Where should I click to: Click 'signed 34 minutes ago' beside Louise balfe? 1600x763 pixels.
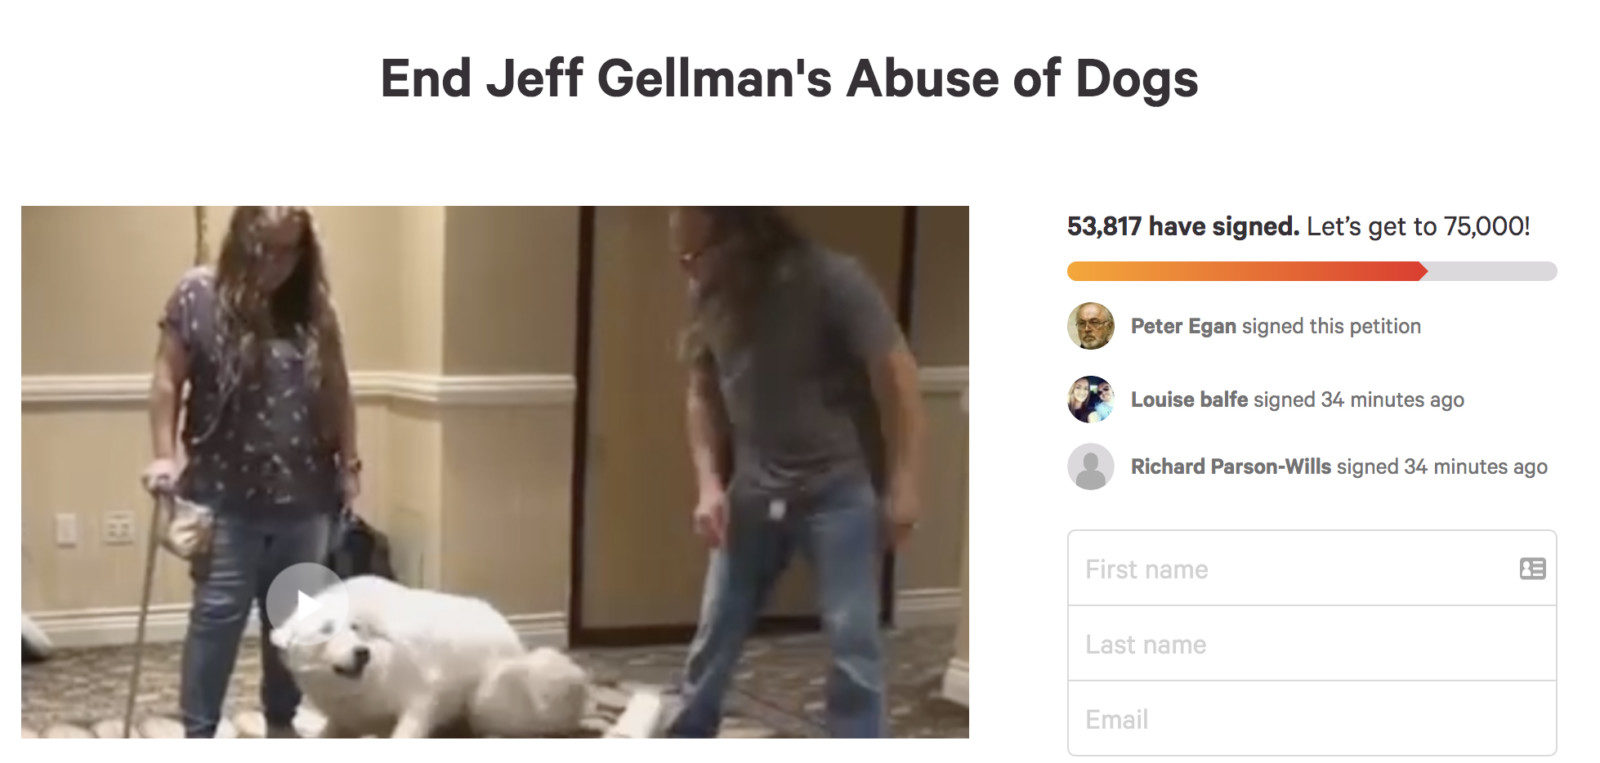pyautogui.click(x=1359, y=400)
